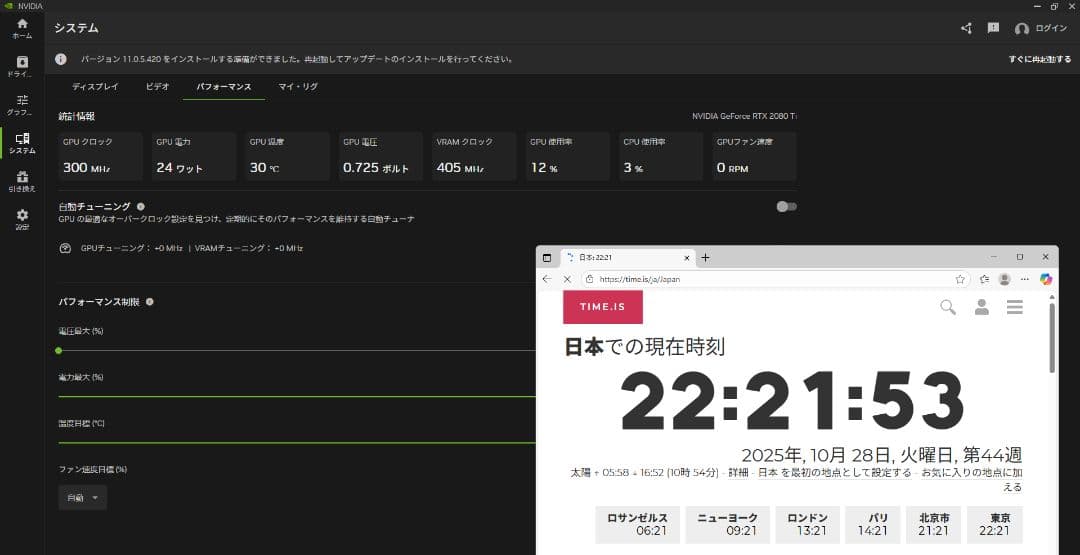Click the share icon in NVIDIA header
Viewport: 1080px width, 555px height.
point(966,28)
